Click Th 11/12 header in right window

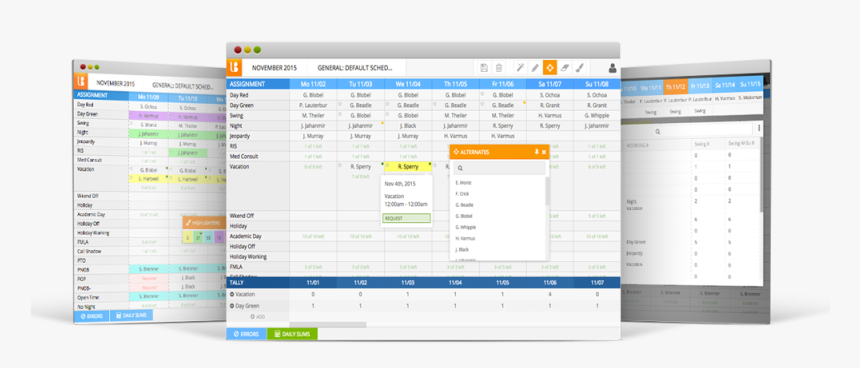point(675,87)
